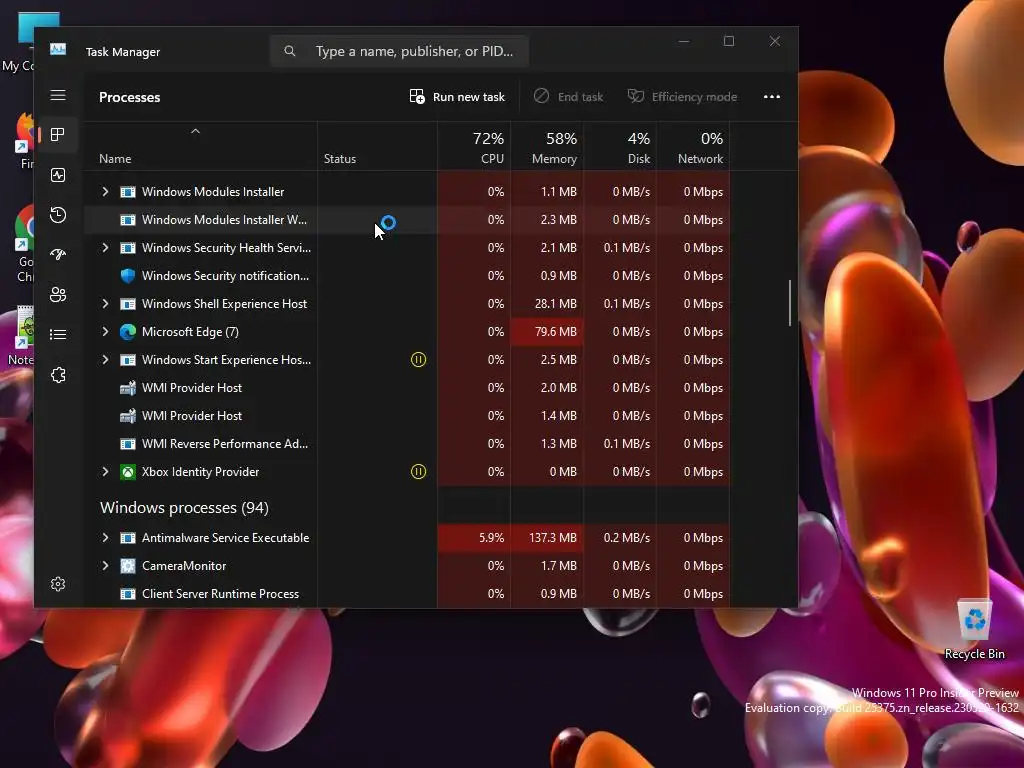Viewport: 1024px width, 768px height.
Task: Sort by the Memory column header
Action: pyautogui.click(x=547, y=148)
